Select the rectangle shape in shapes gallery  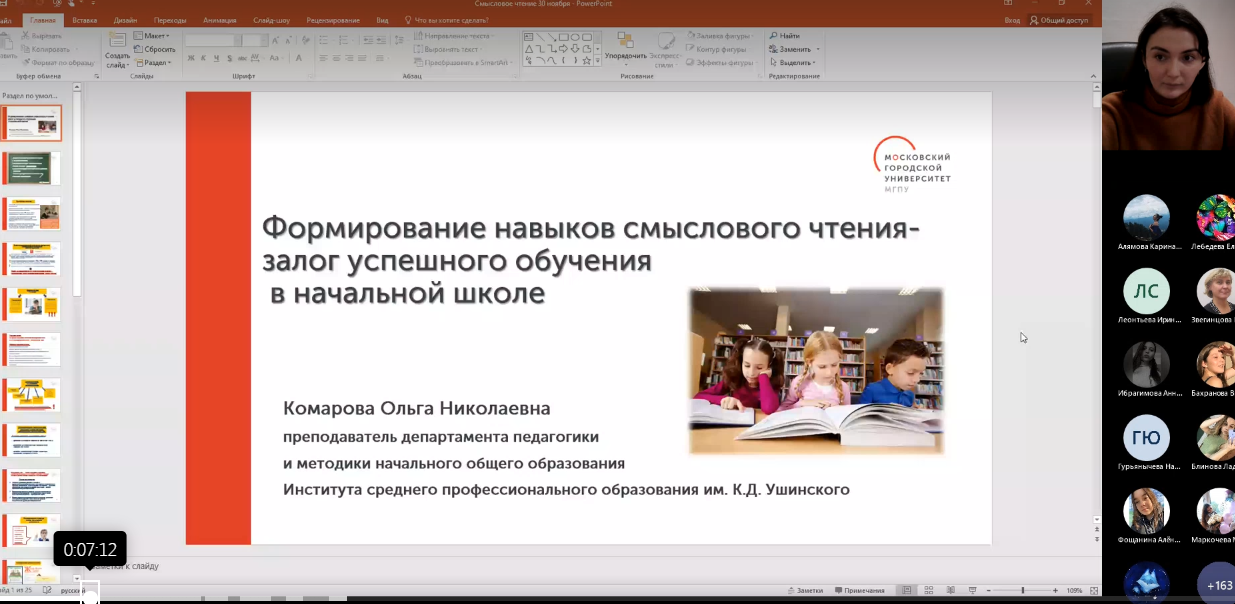tap(563, 37)
